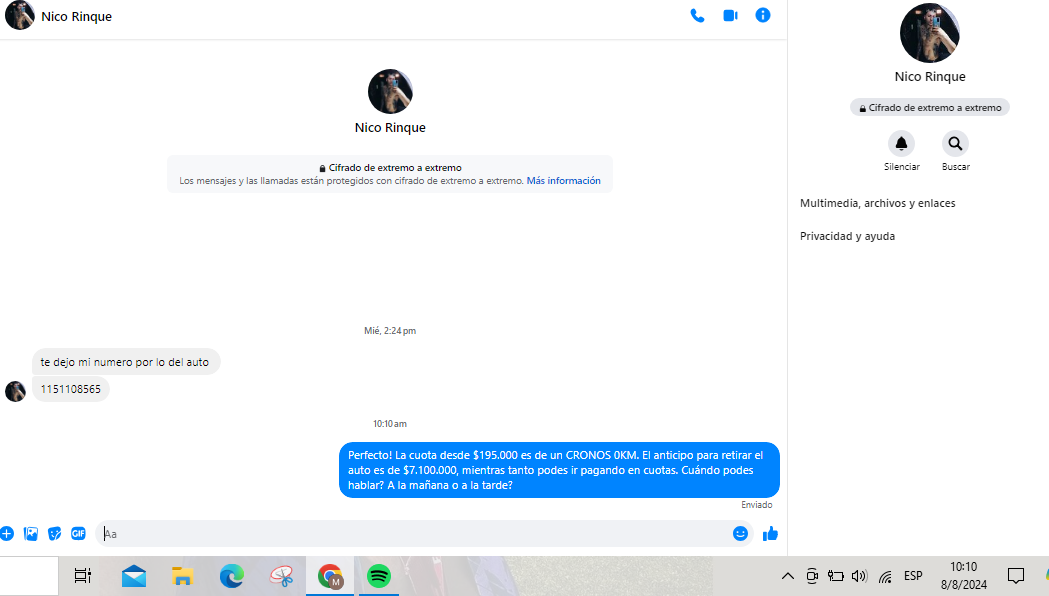Start a voice call with Nico Rinque
1049x596 pixels.
tap(697, 16)
